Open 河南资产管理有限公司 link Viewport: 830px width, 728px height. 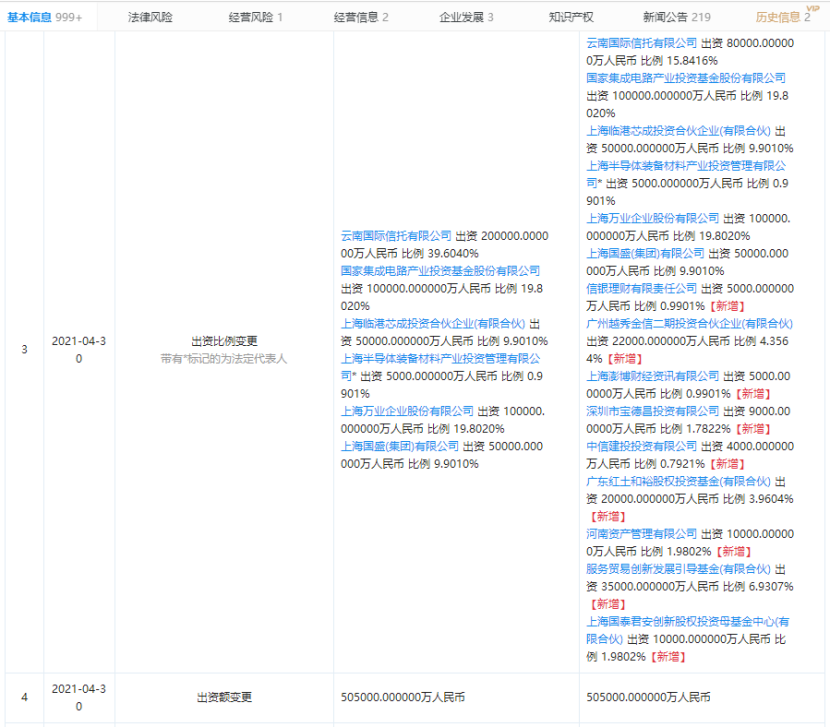642,534
